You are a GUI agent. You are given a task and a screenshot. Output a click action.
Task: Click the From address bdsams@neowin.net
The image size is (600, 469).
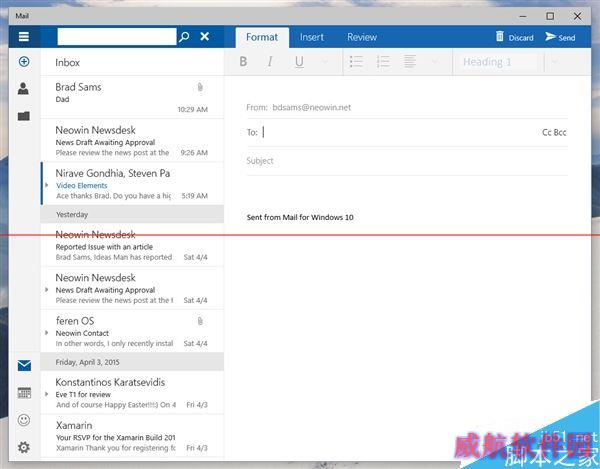point(311,107)
